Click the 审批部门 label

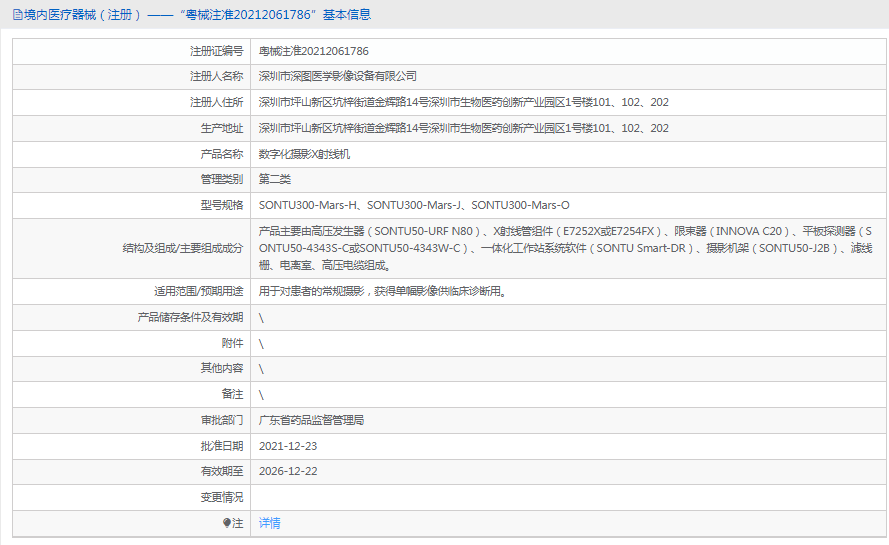222,420
